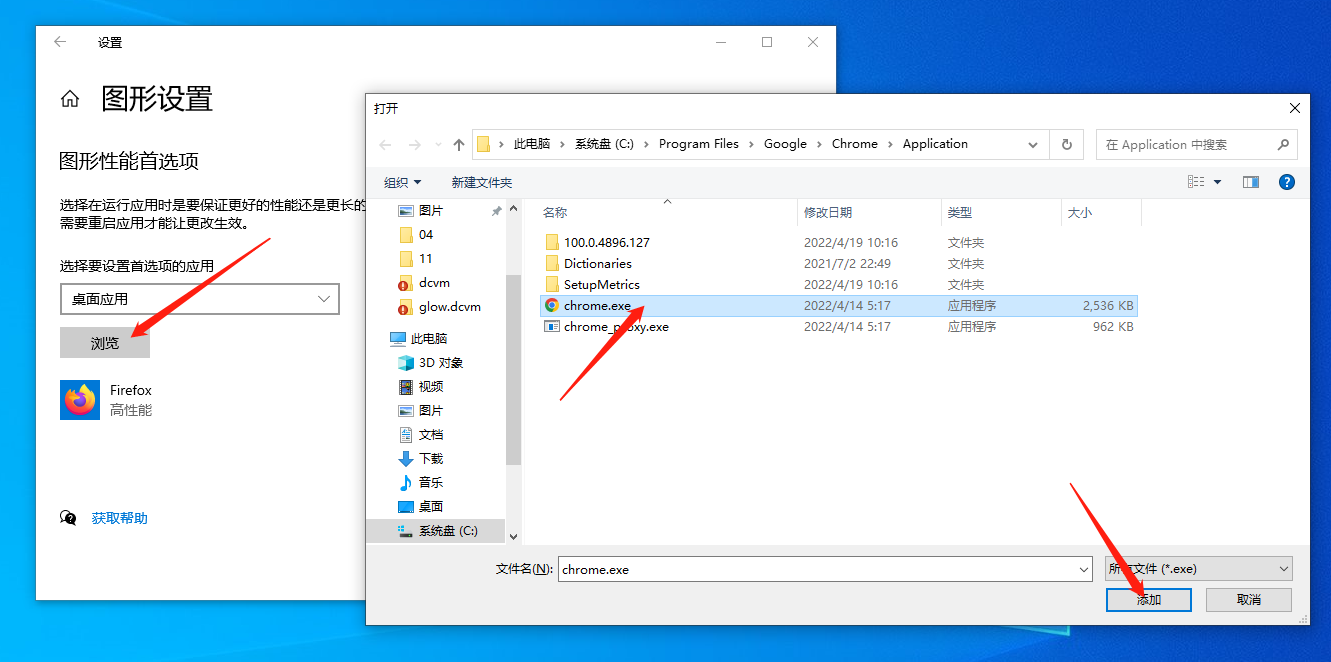
Task: Click the search magnifier icon in the Open dialog
Action: click(x=1283, y=145)
